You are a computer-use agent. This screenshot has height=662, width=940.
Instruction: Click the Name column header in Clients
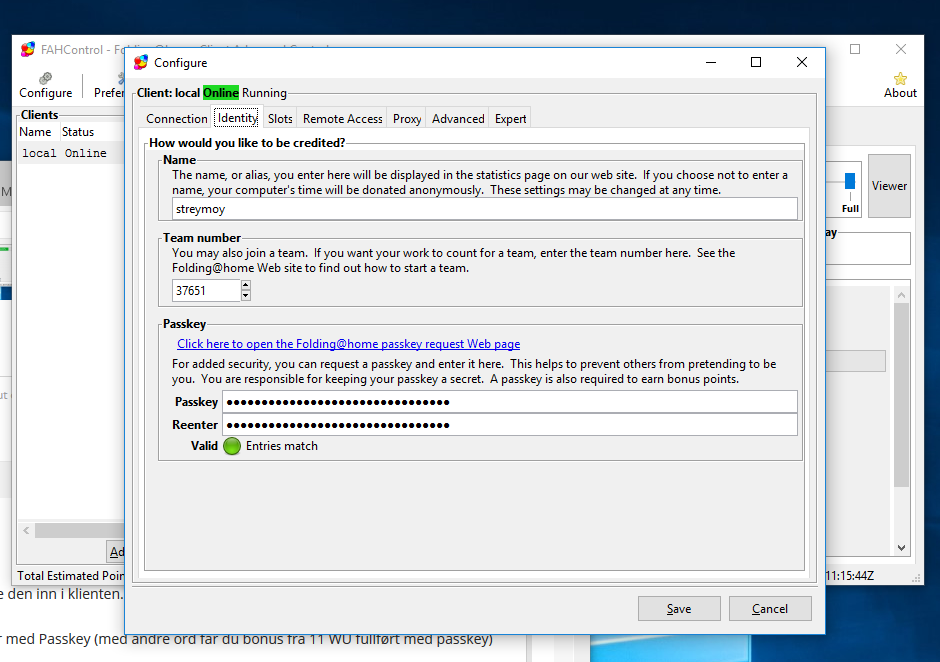[x=35, y=132]
